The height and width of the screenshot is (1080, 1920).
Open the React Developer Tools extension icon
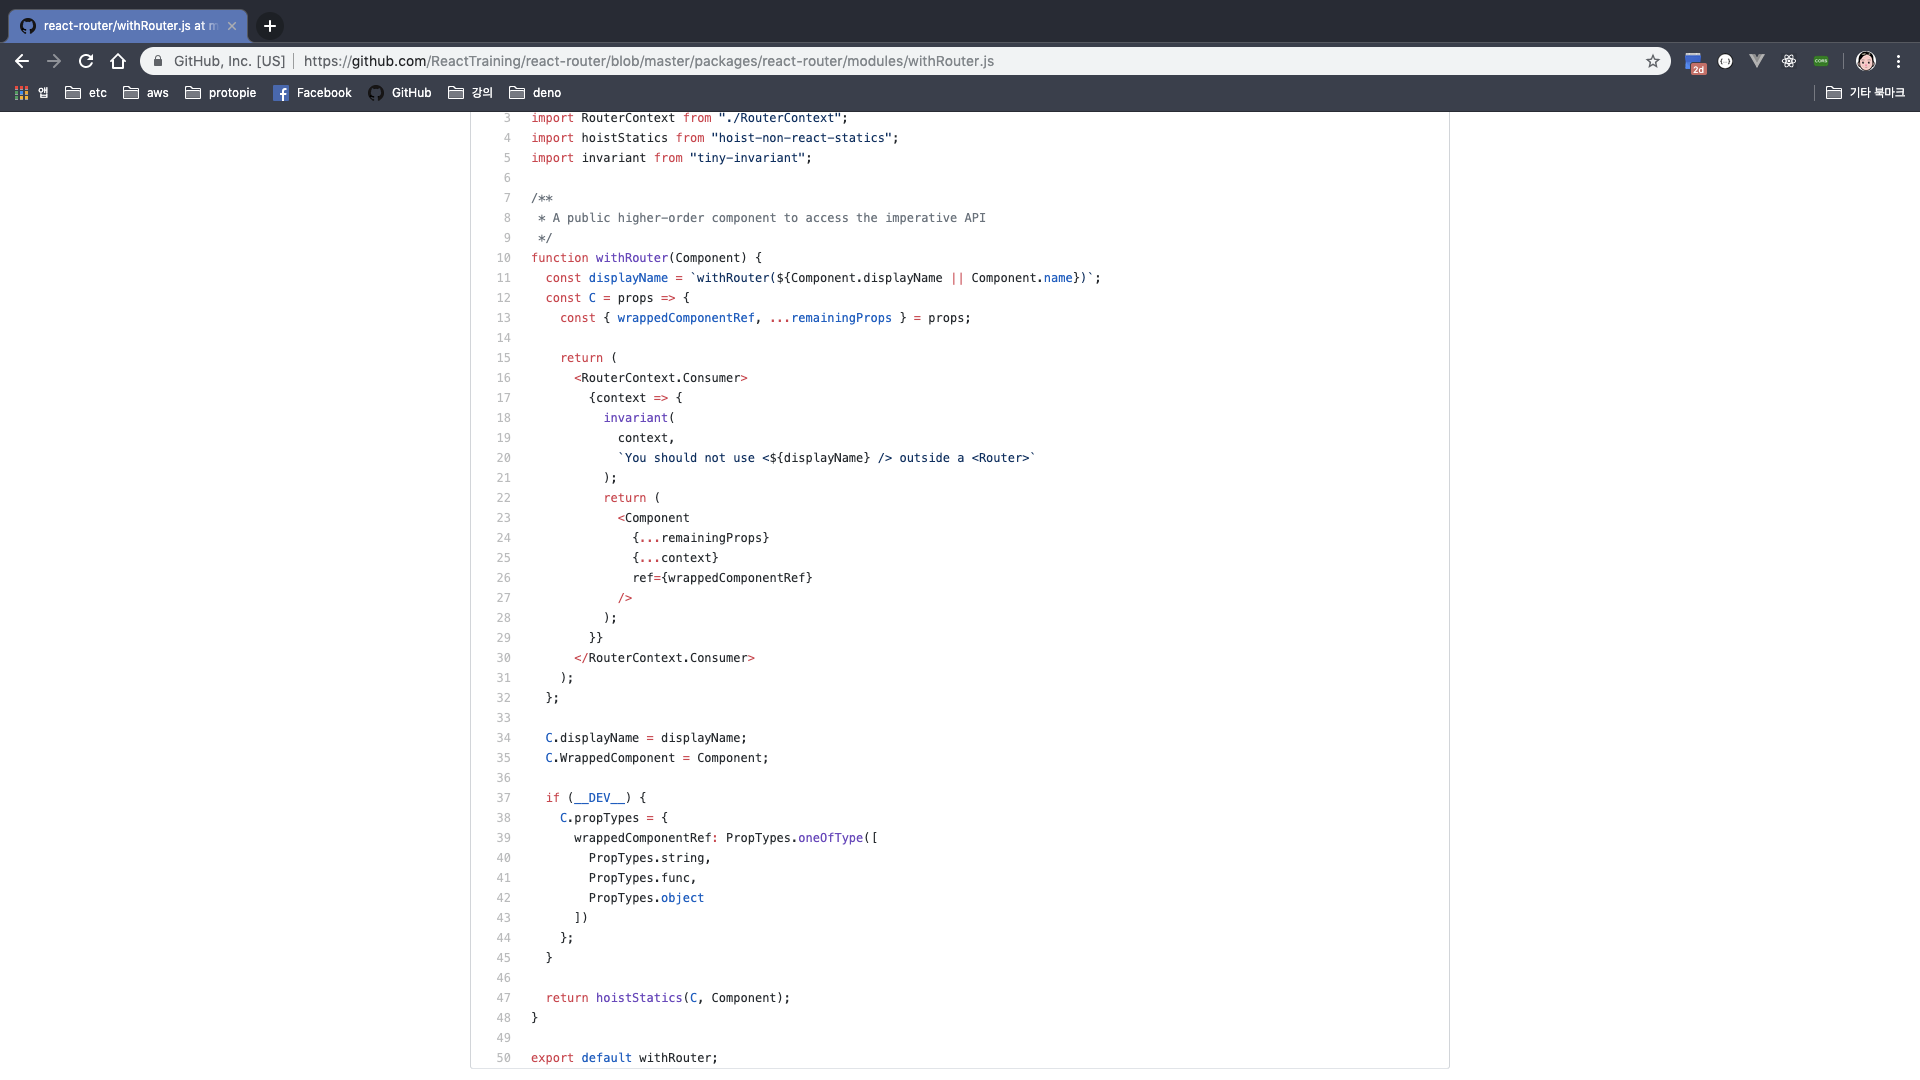[1789, 61]
